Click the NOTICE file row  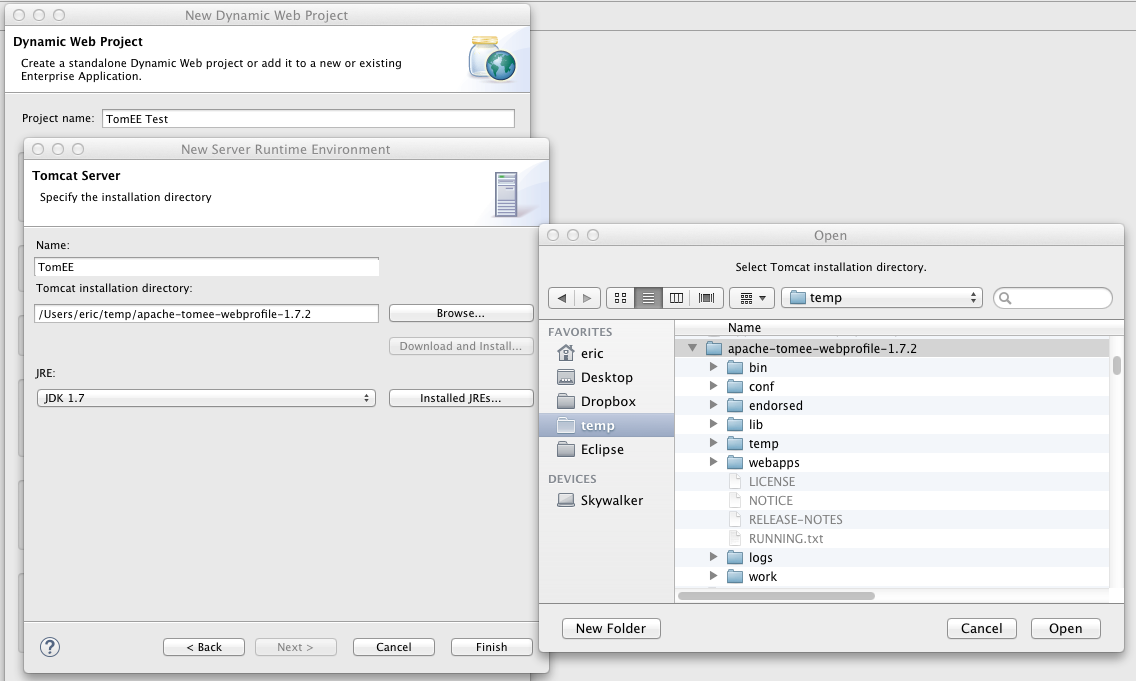click(x=892, y=500)
